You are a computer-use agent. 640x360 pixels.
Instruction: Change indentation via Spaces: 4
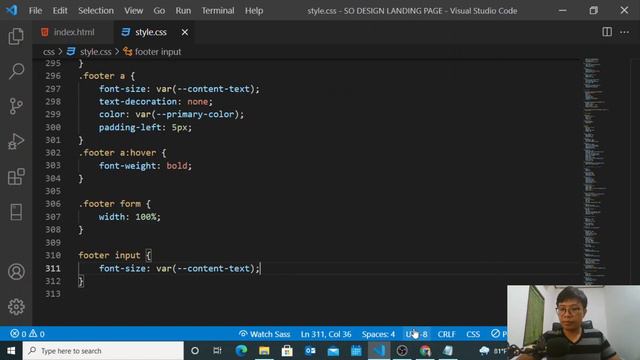(x=378, y=334)
